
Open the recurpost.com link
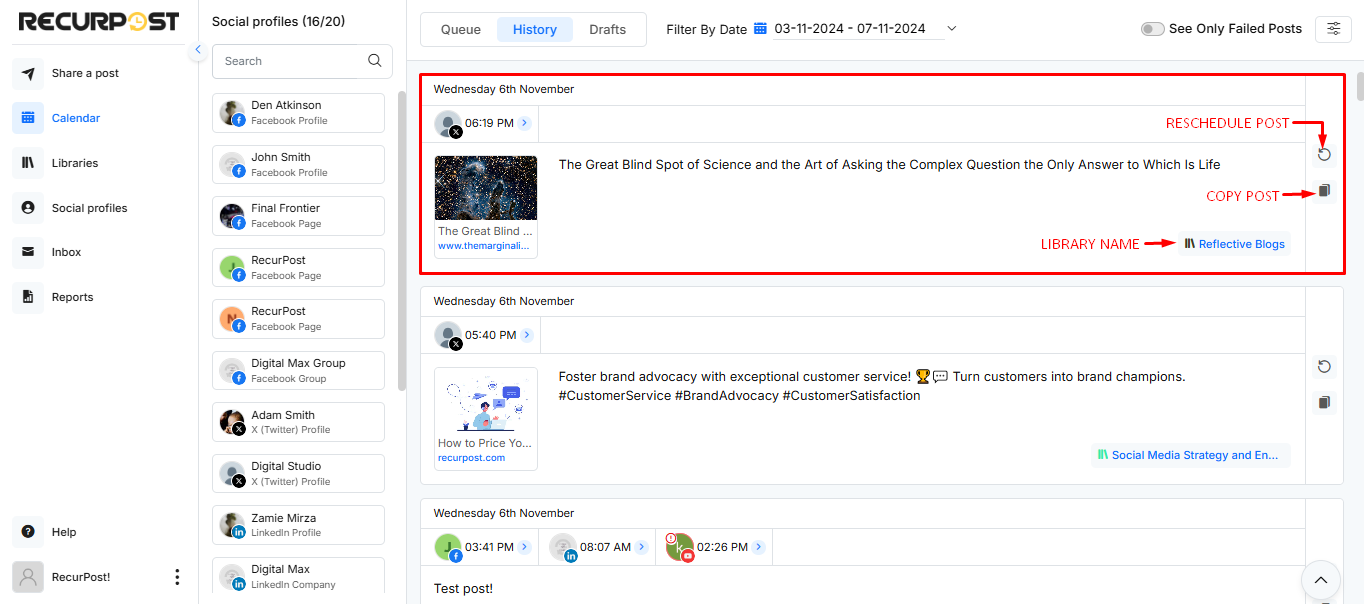tap(471, 458)
